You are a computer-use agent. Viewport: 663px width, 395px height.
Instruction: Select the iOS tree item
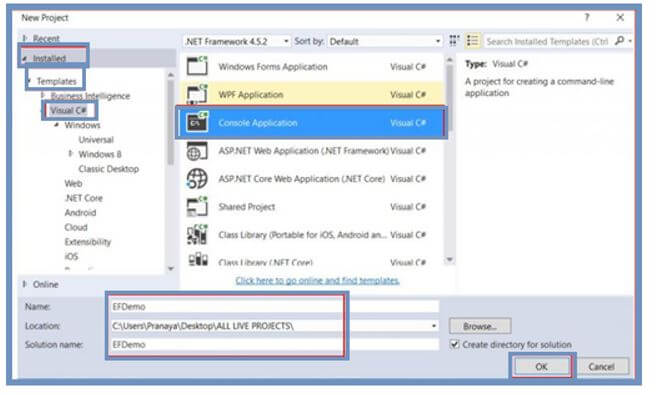71,256
